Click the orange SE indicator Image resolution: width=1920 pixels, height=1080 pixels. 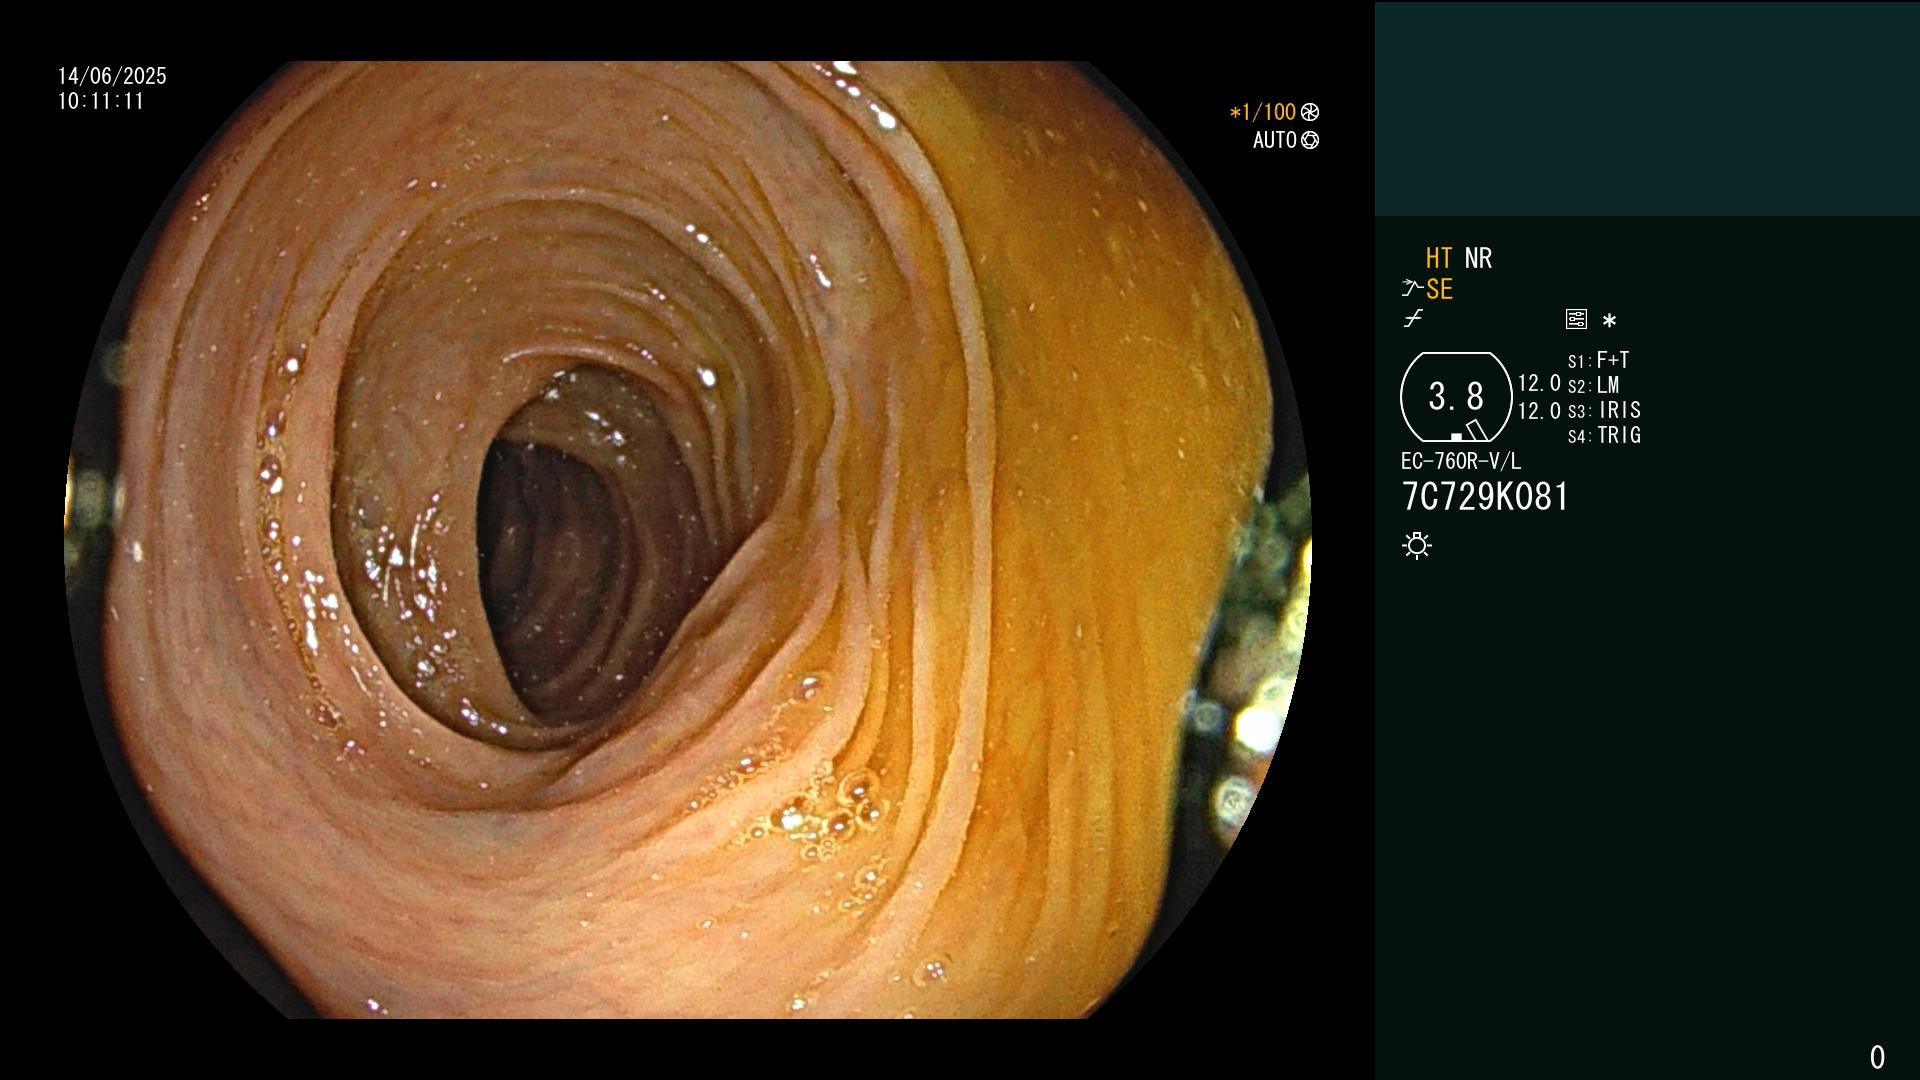[x=1439, y=290]
